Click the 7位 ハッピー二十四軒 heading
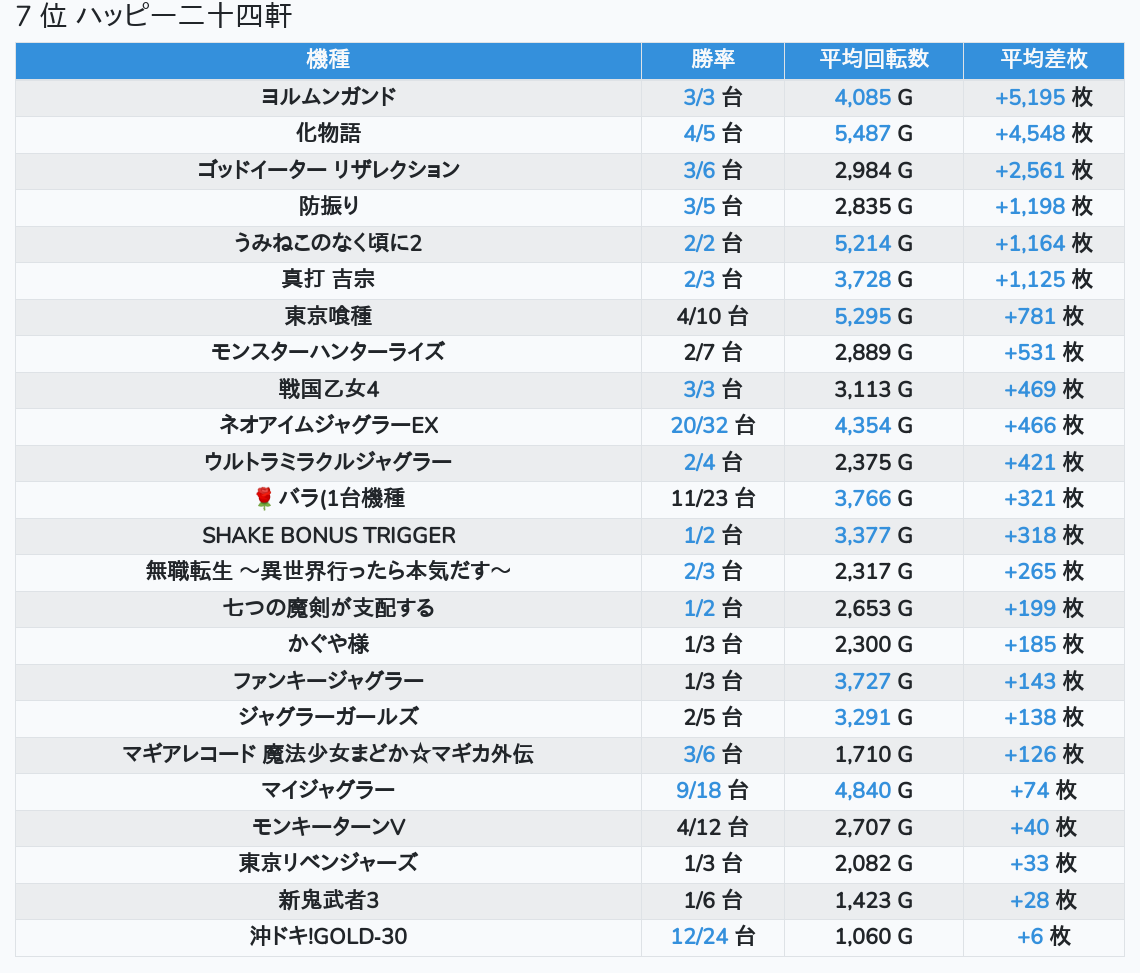The width and height of the screenshot is (1140, 973). coord(154,17)
